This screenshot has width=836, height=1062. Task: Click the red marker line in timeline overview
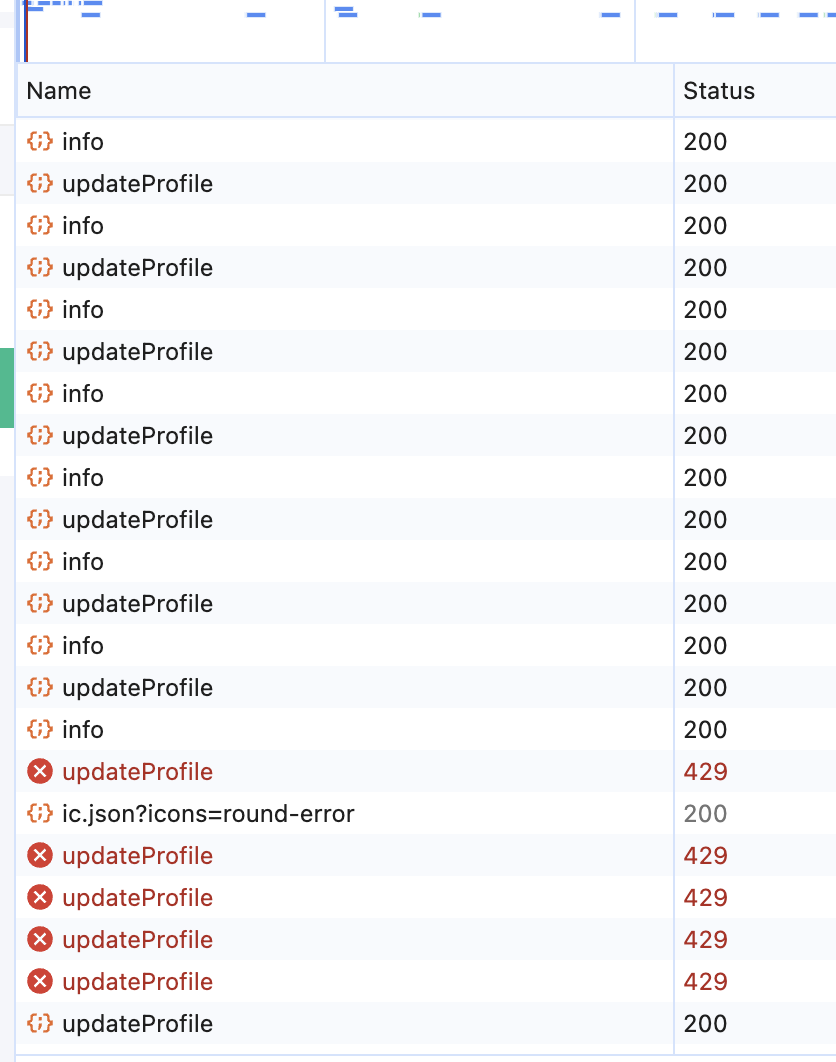pos(26,35)
